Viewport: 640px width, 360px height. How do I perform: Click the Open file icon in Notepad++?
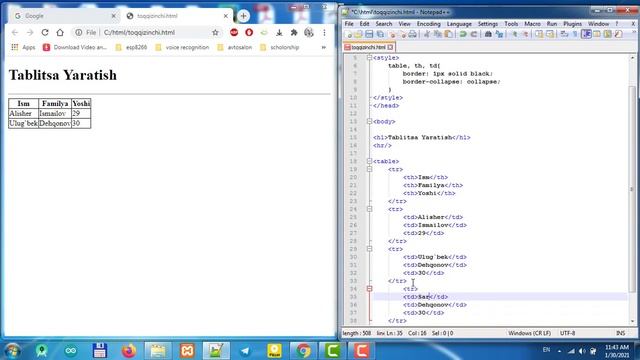(x=358, y=34)
